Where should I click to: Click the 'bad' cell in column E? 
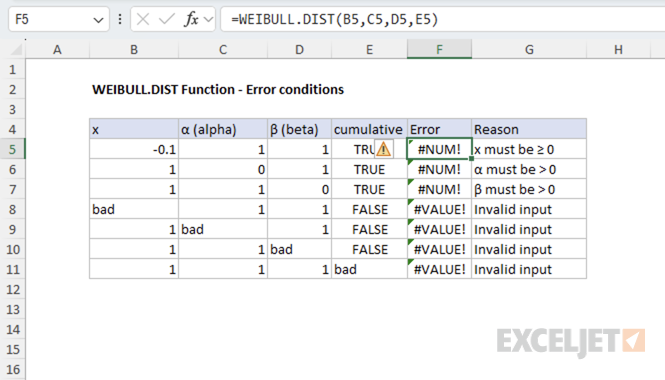pyautogui.click(x=369, y=269)
